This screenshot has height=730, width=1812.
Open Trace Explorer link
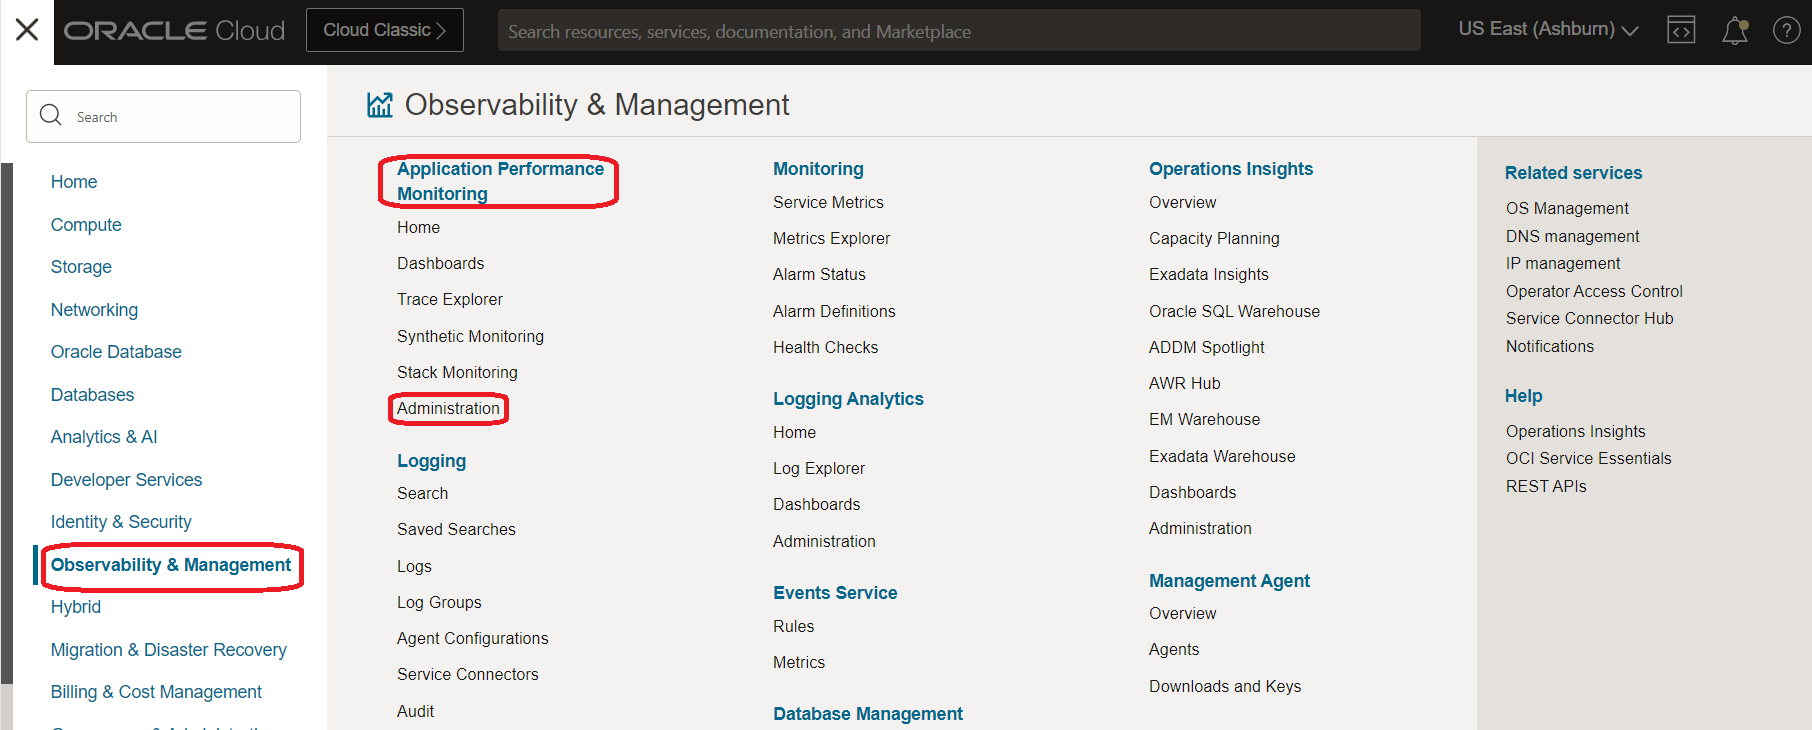[449, 299]
